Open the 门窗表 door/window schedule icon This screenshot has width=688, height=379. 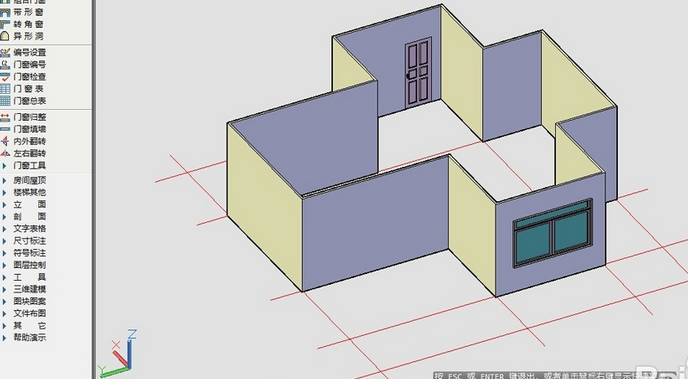tap(5, 89)
